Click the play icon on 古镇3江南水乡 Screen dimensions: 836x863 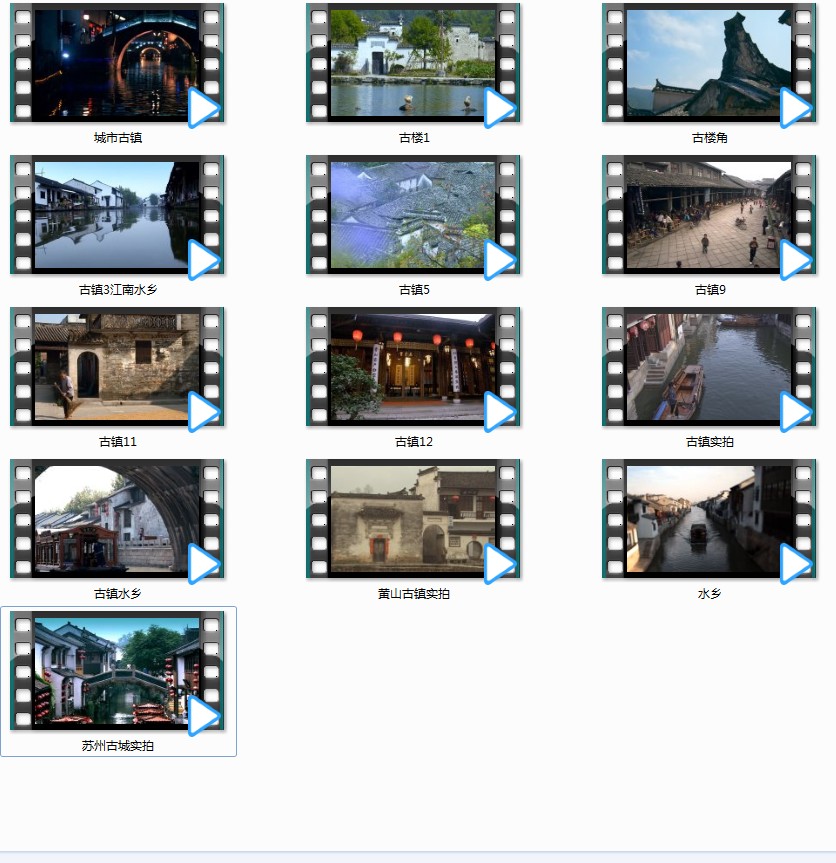click(204, 260)
